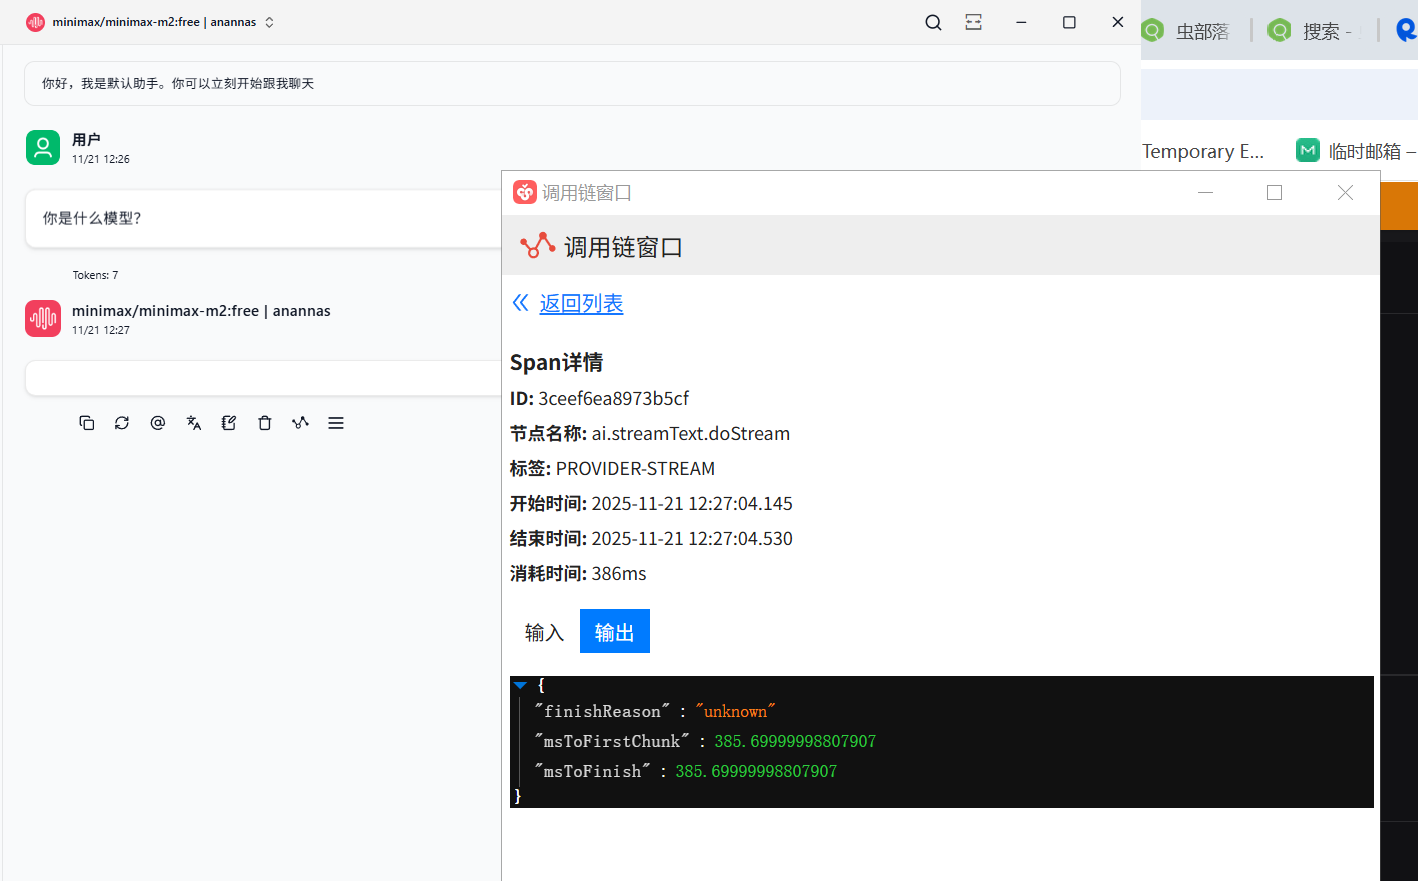Regenerate the response with the refresh icon

point(122,423)
